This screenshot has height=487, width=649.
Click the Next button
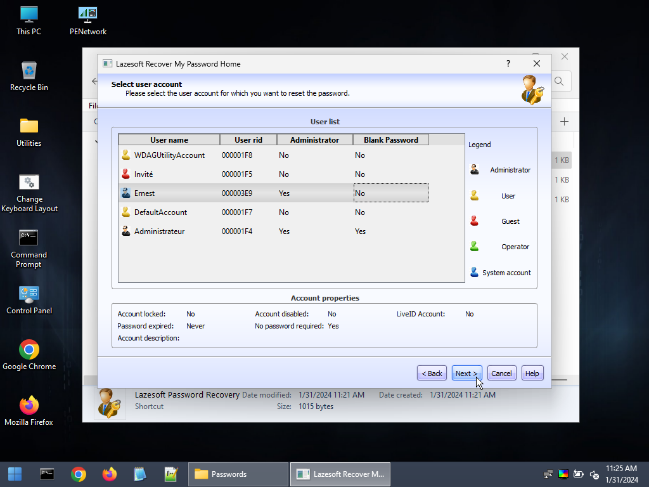(x=467, y=373)
